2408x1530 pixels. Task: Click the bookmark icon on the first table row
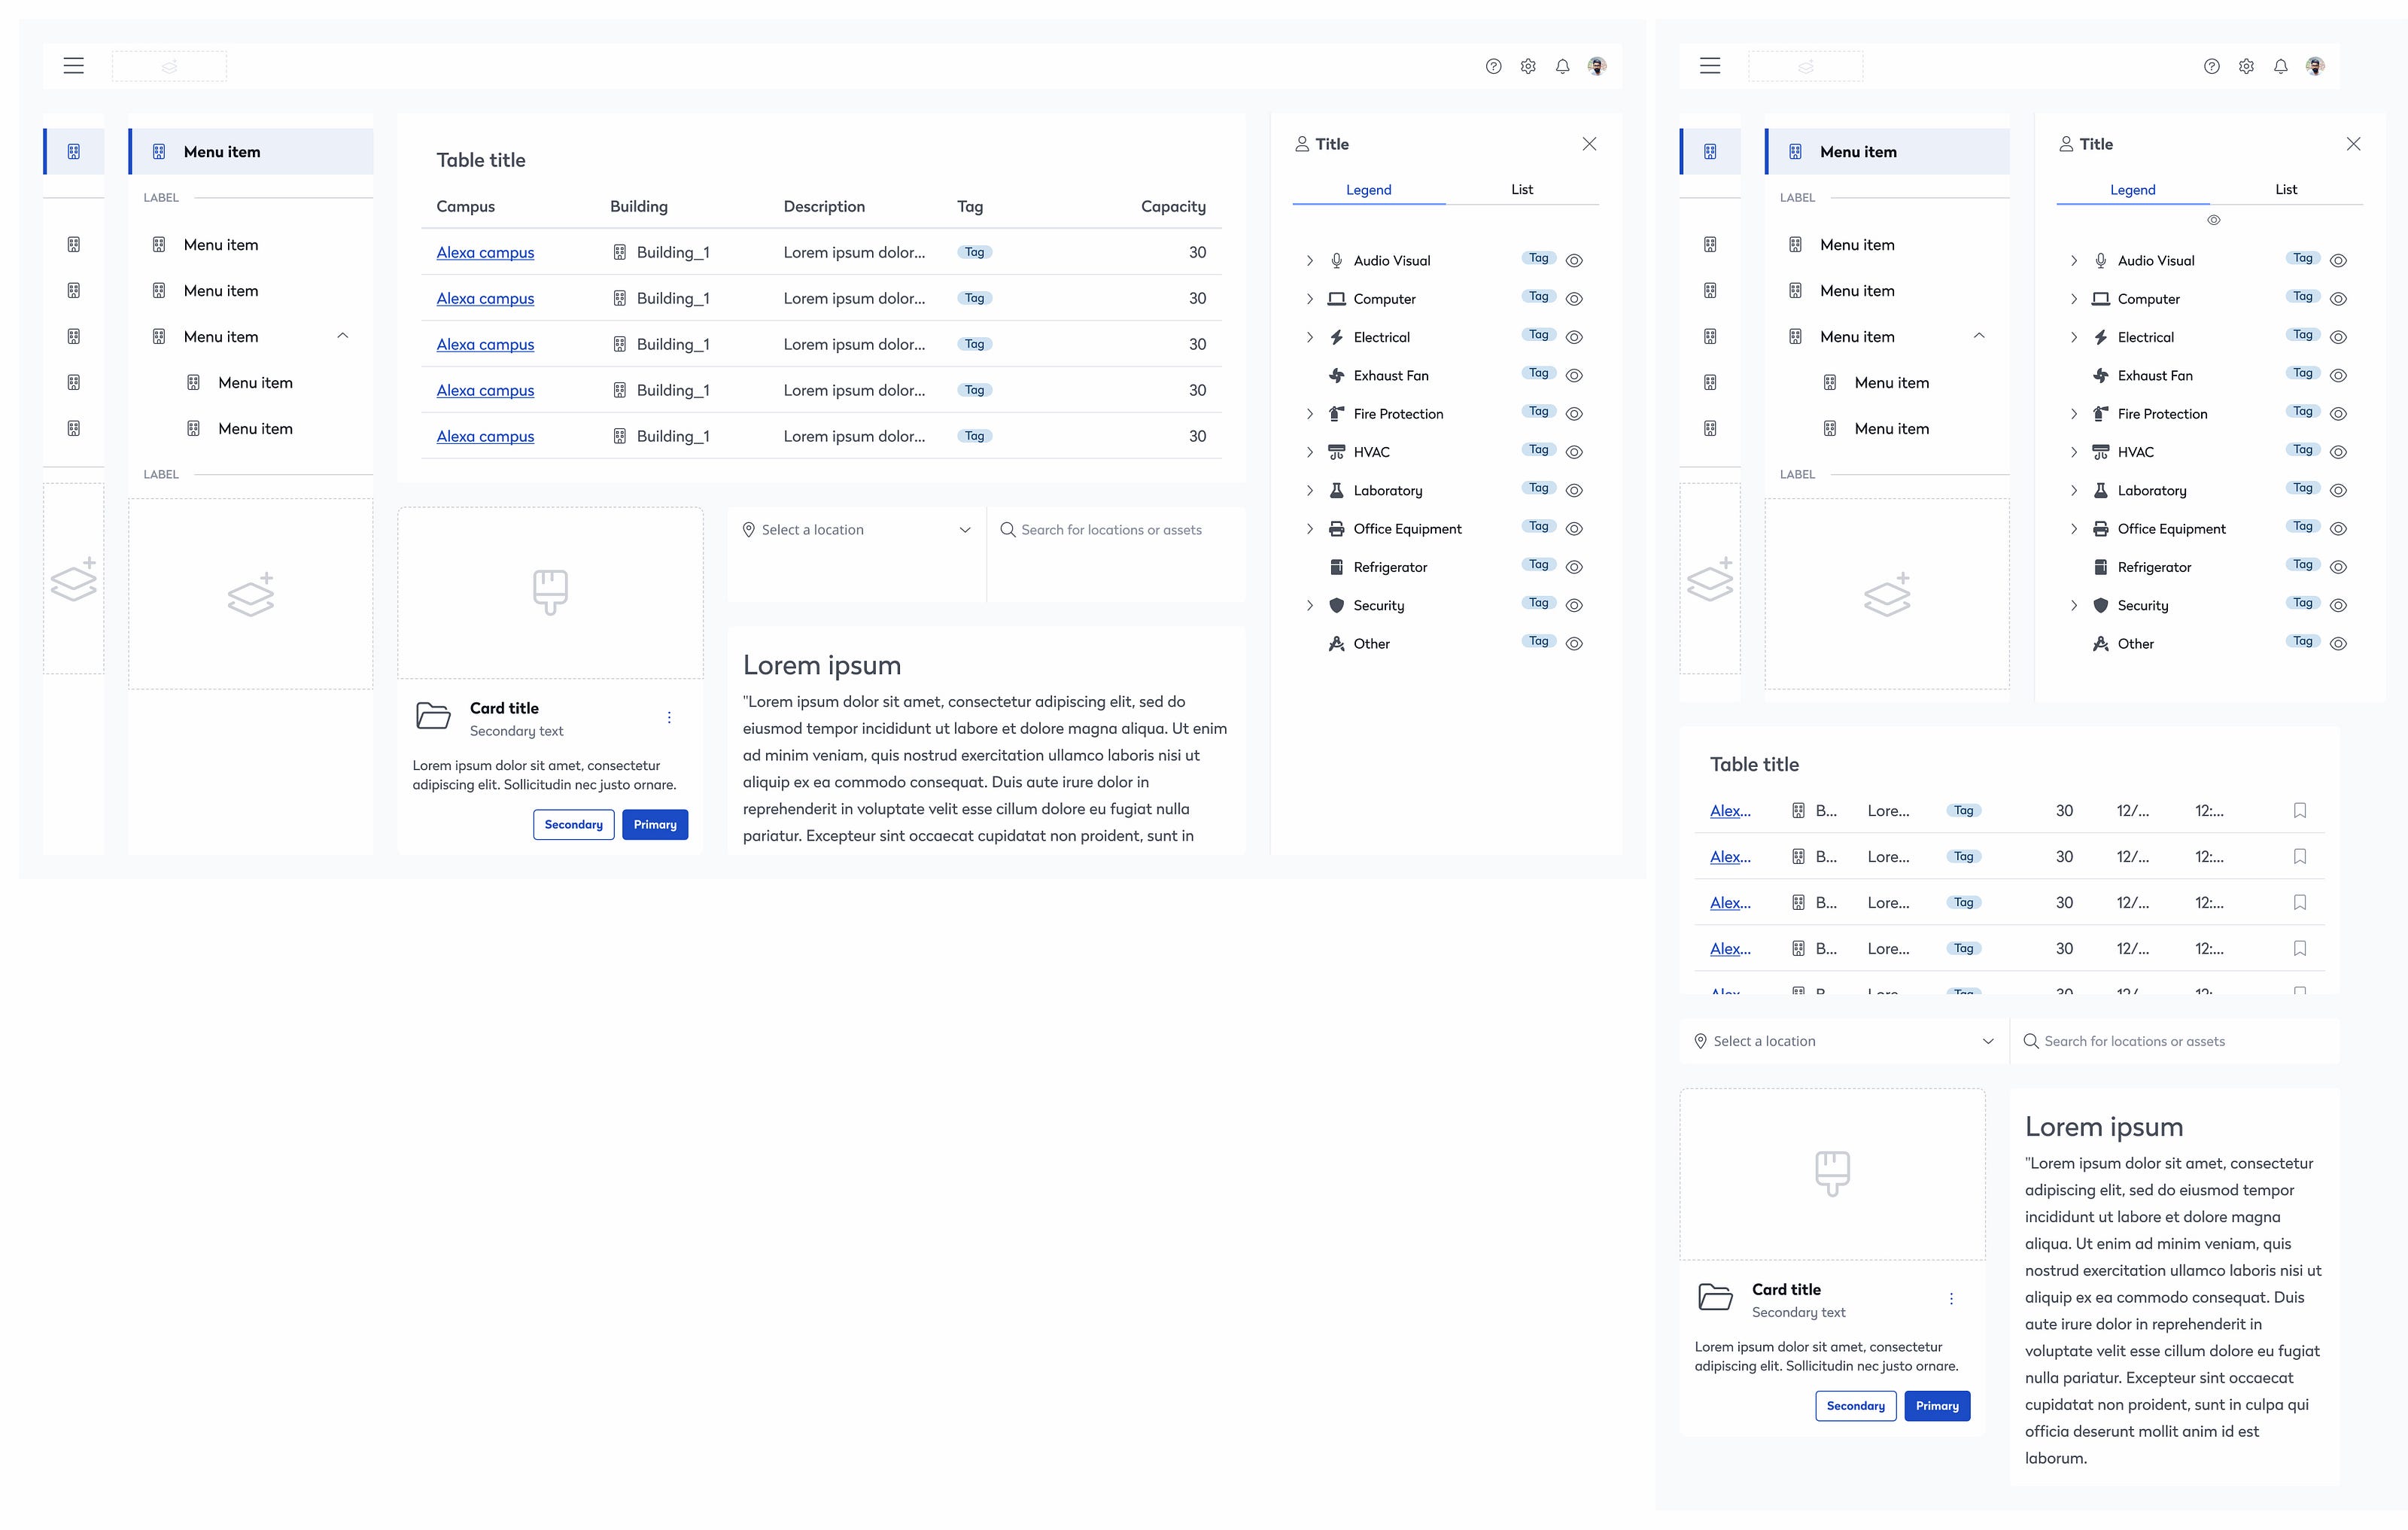coord(2301,810)
